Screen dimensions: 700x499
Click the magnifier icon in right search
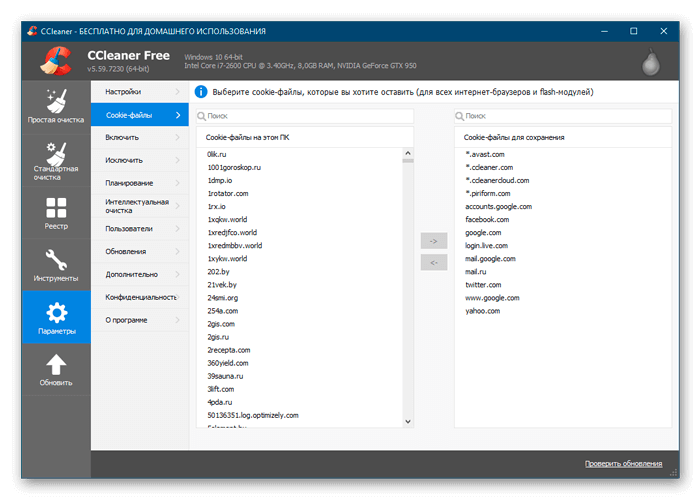(x=459, y=116)
